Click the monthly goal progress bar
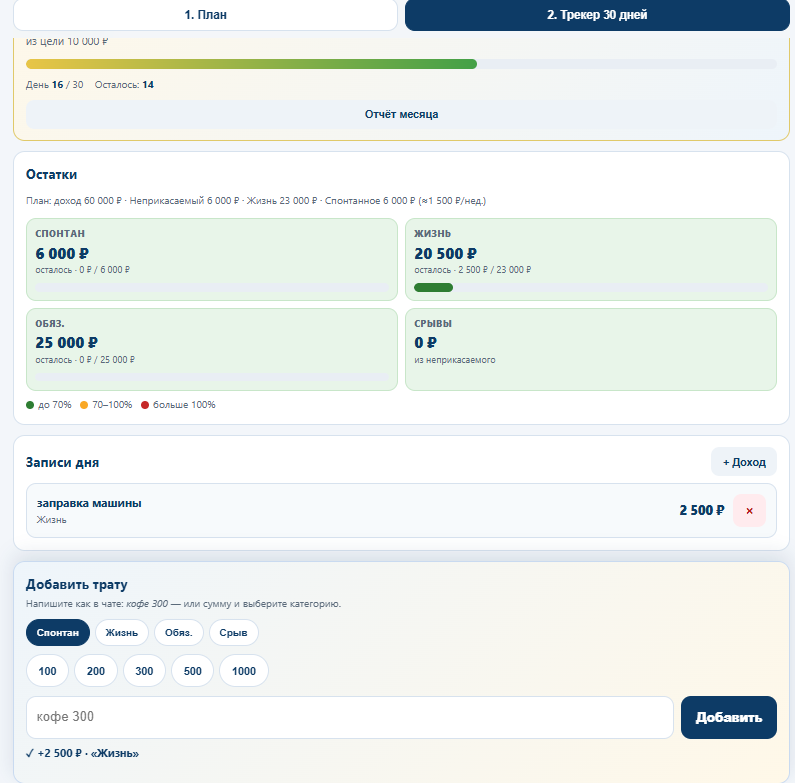The image size is (795, 783). coord(401,64)
